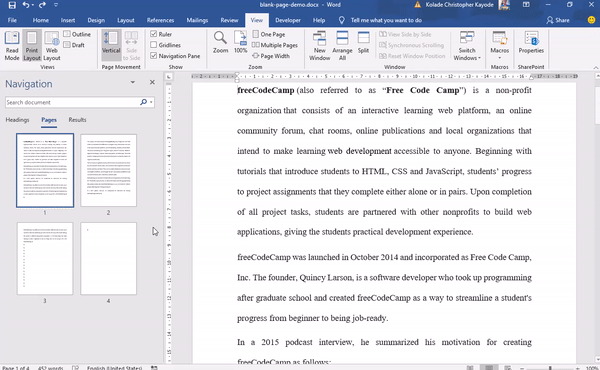
Task: Open the search options dropdown arrow
Action: 152,102
